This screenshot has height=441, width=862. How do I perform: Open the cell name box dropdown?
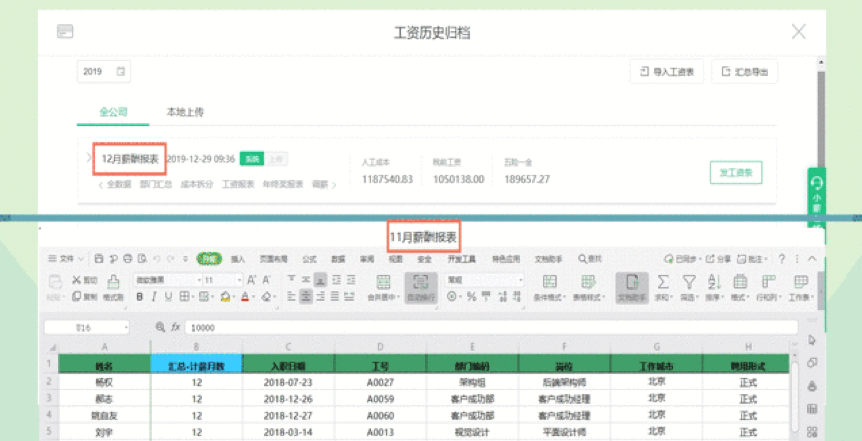pyautogui.click(x=126, y=328)
